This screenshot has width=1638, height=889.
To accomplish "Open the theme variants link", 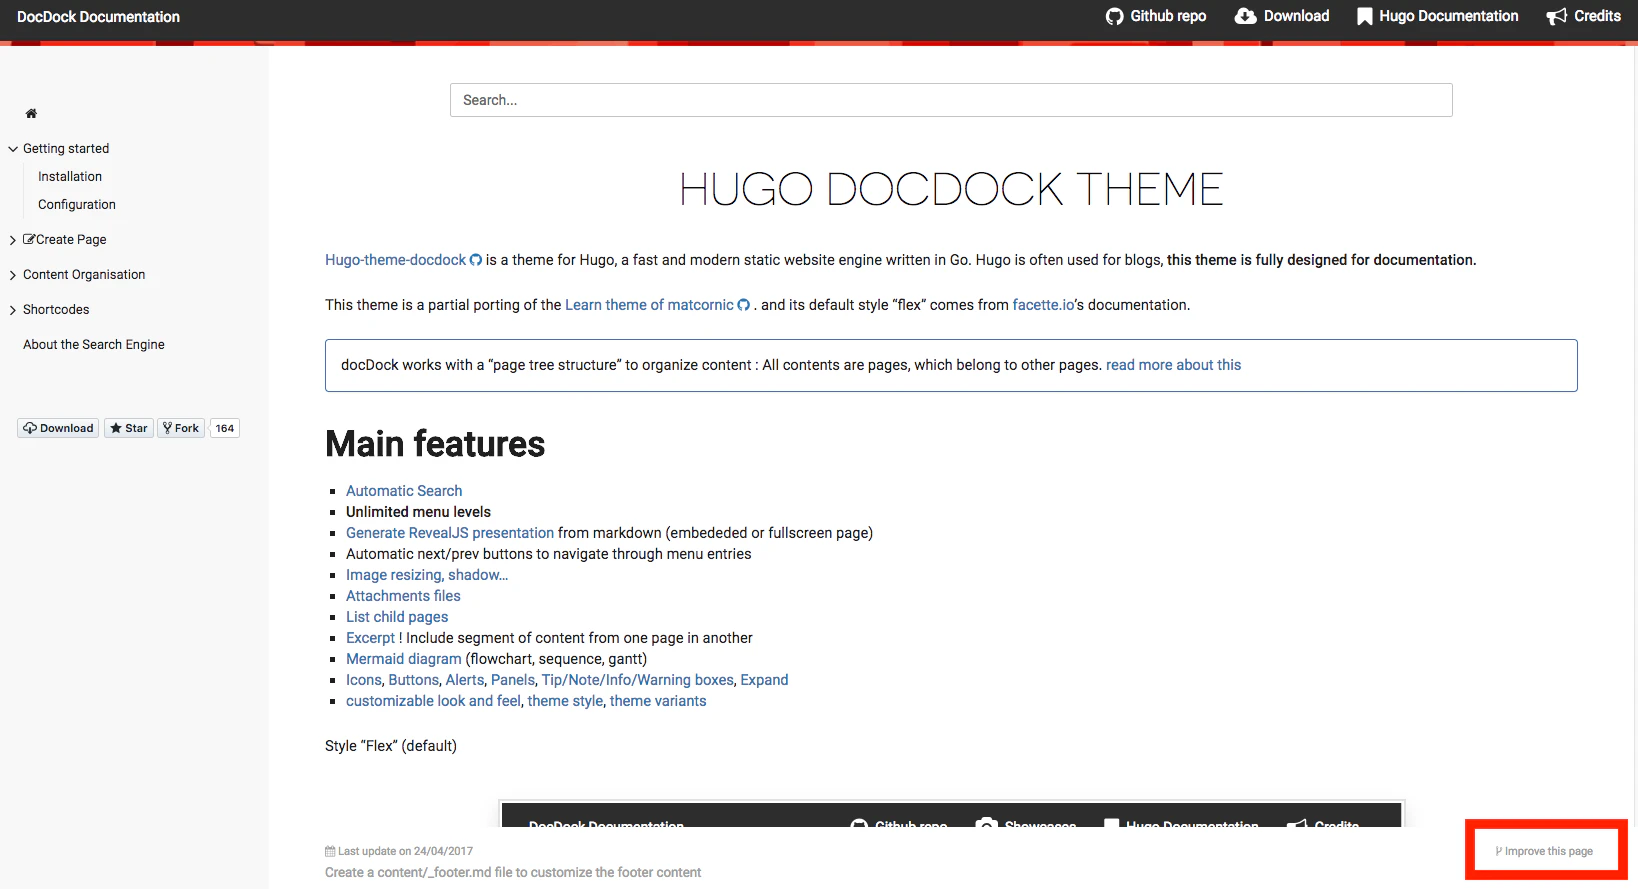I will coord(658,701).
